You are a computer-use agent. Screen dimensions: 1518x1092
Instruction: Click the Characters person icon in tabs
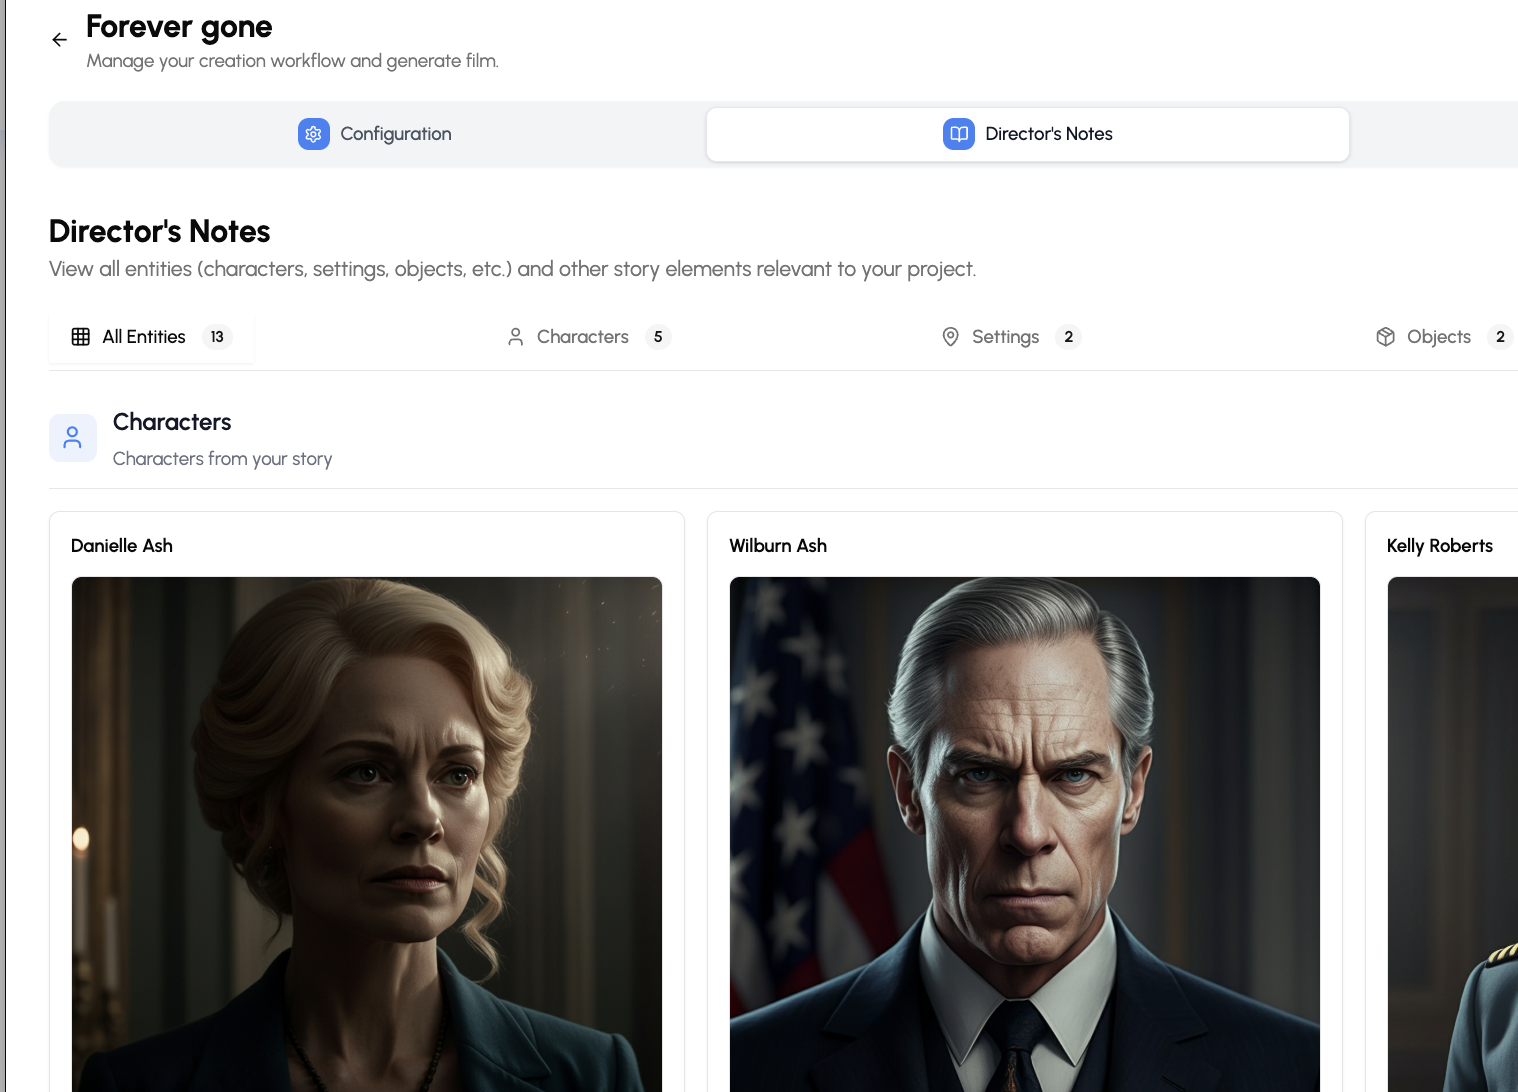pos(516,337)
